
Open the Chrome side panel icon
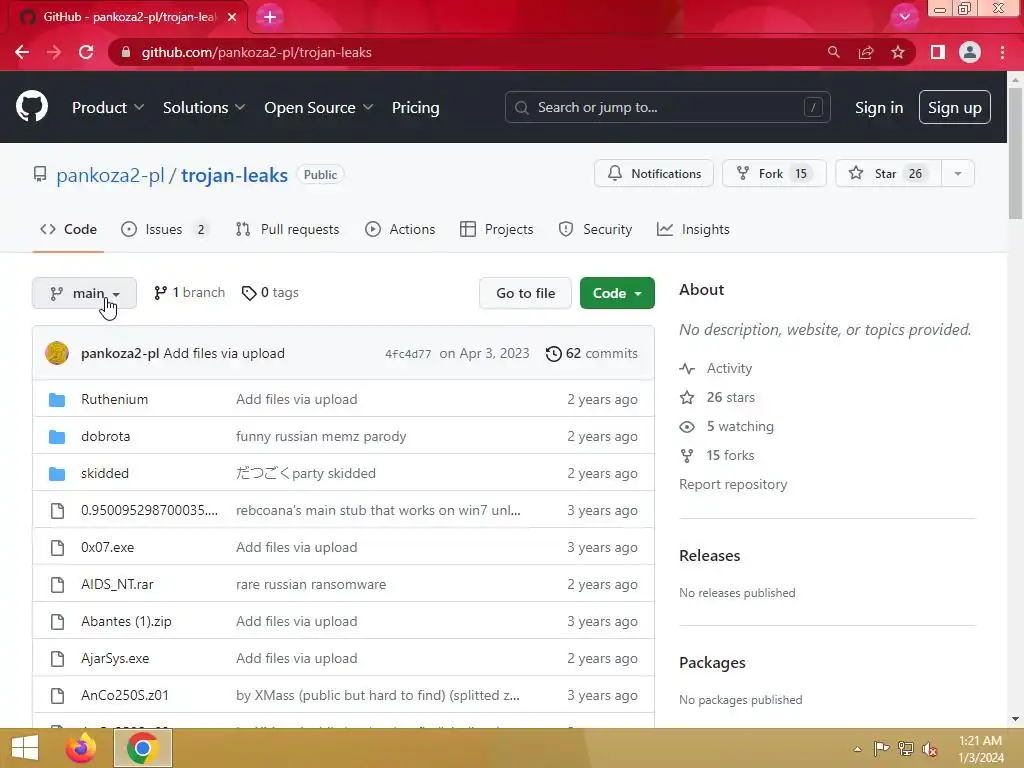pyautogui.click(x=938, y=52)
